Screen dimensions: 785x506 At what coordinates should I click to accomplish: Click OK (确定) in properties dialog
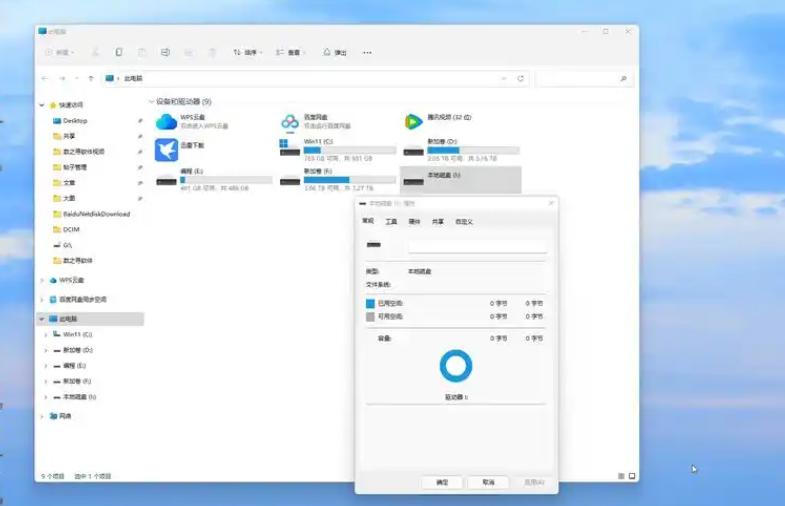442,482
